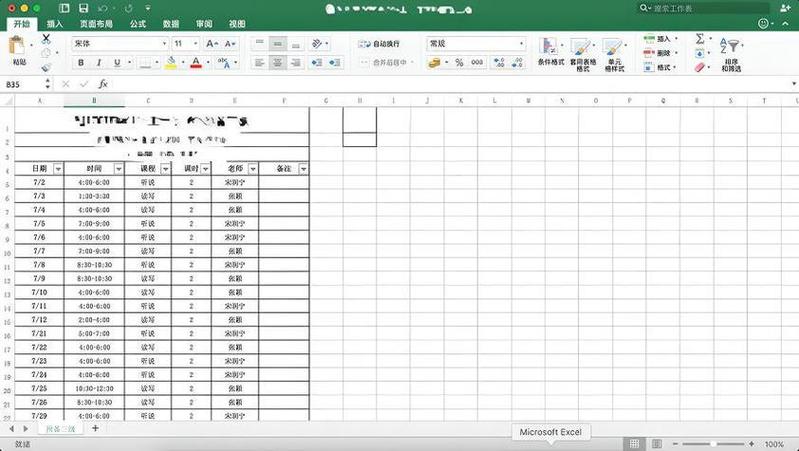Click the 删除 delete cells button

658,53
